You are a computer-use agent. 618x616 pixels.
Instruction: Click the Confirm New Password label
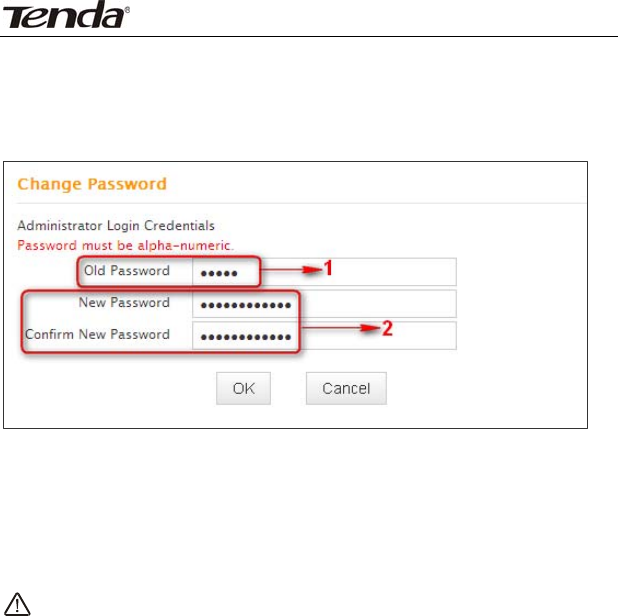coord(97,334)
